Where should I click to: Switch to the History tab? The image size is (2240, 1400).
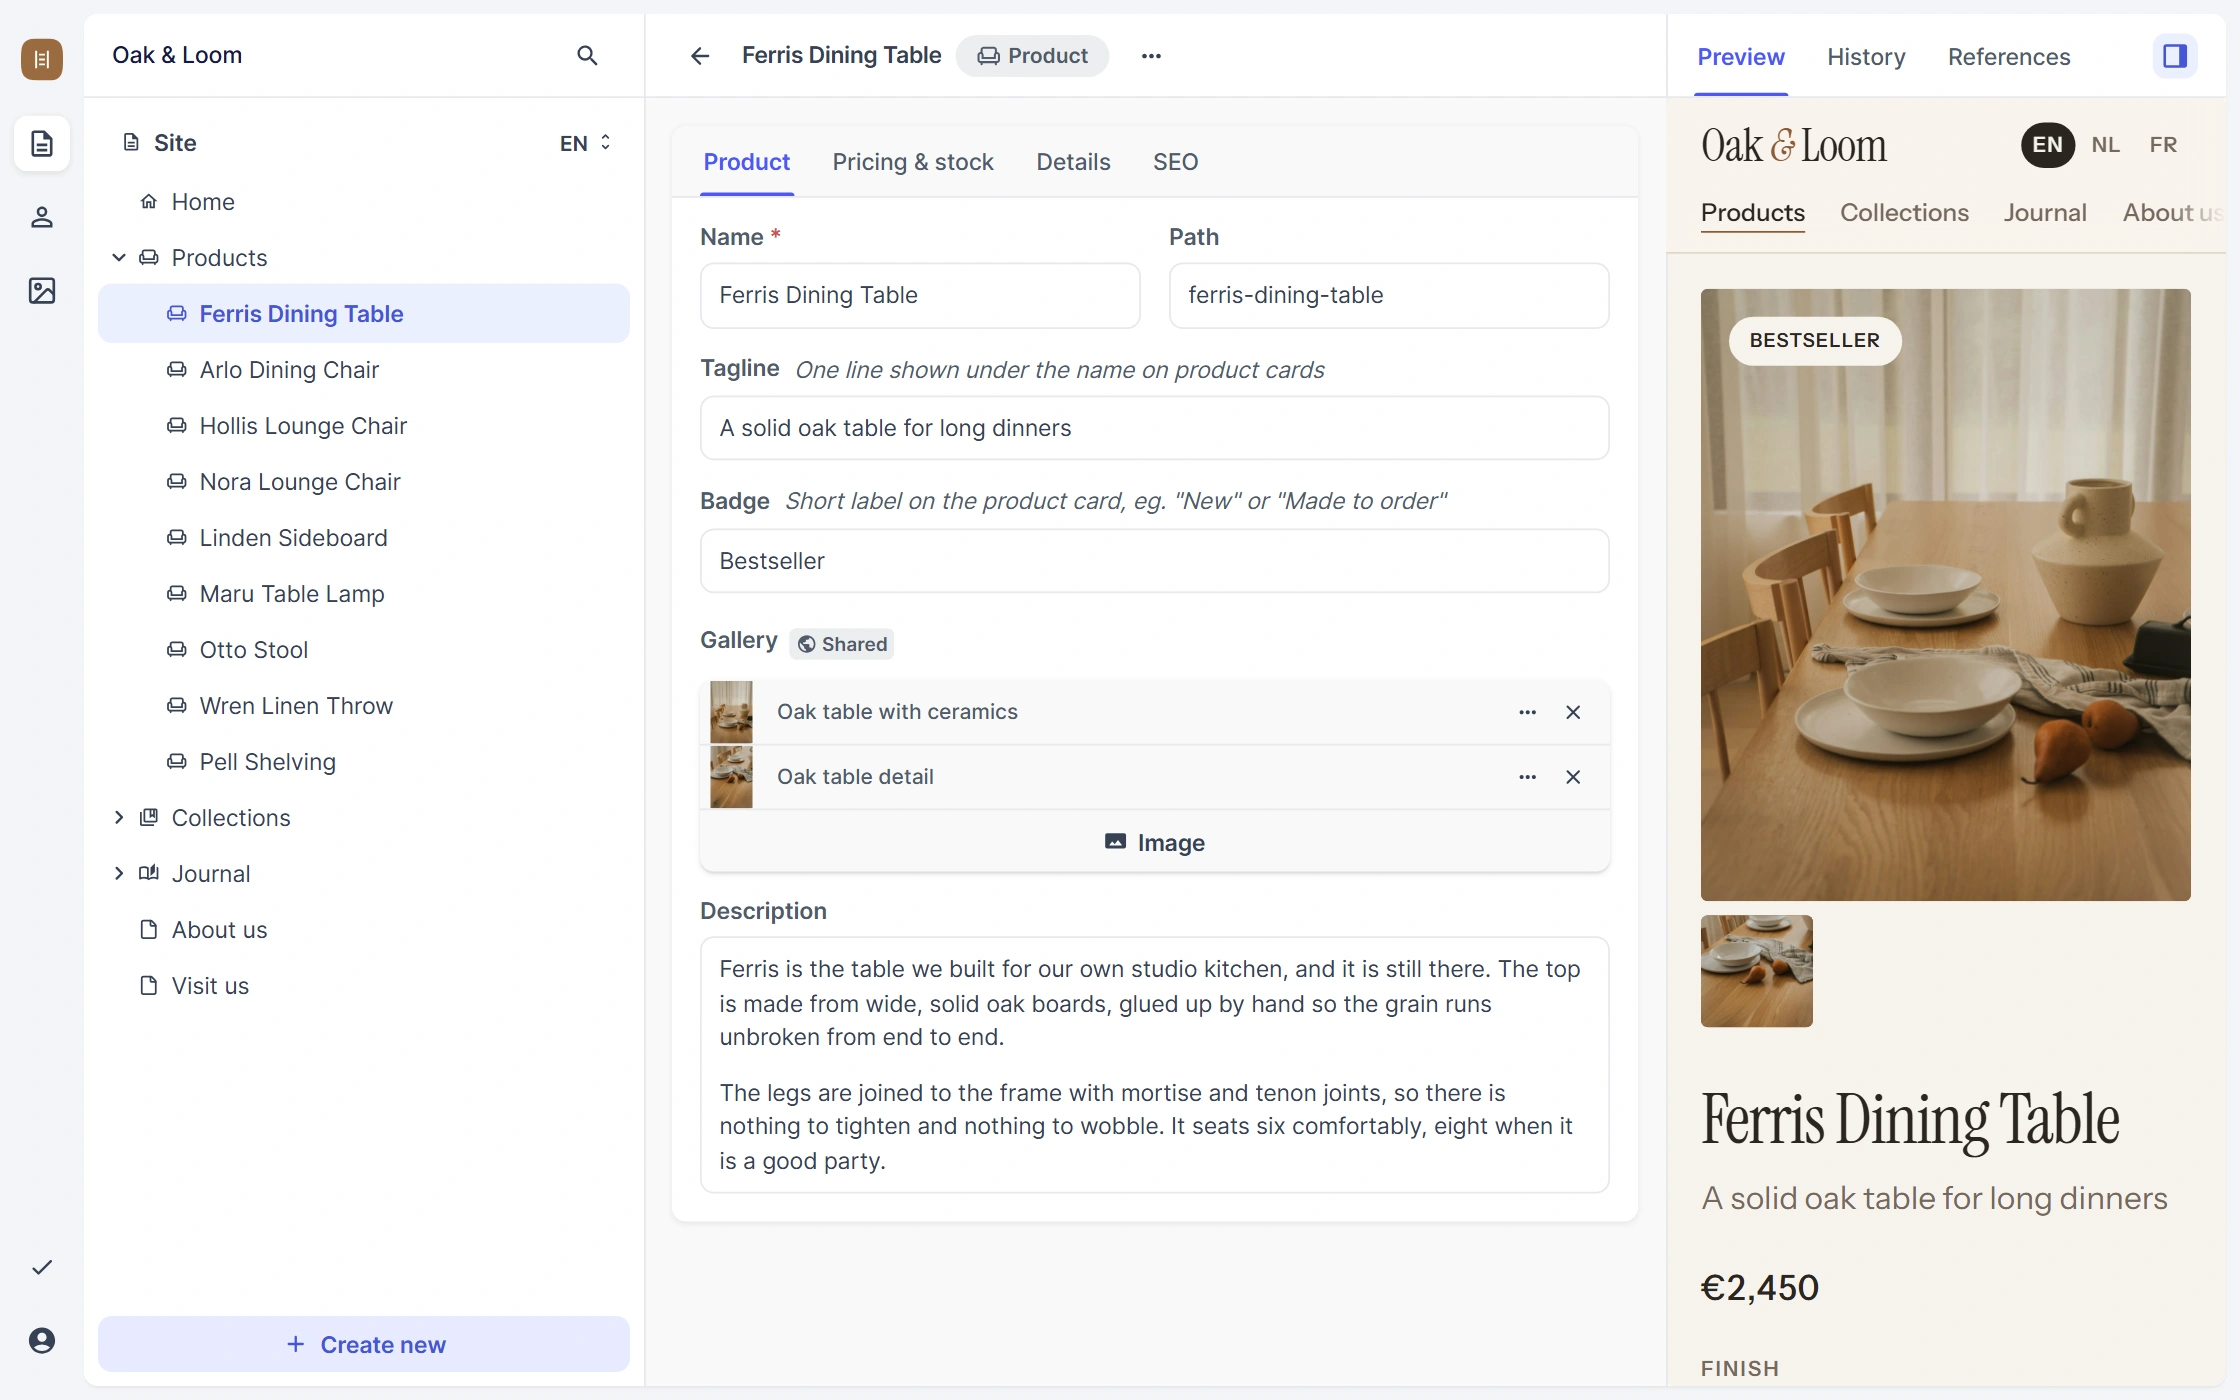point(1866,57)
